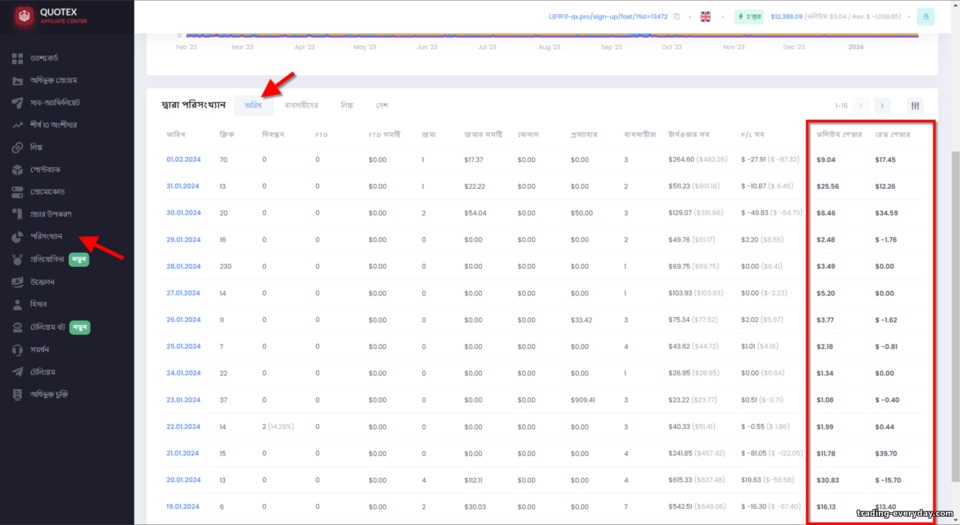Open table column settings sliders icon

pos(915,106)
